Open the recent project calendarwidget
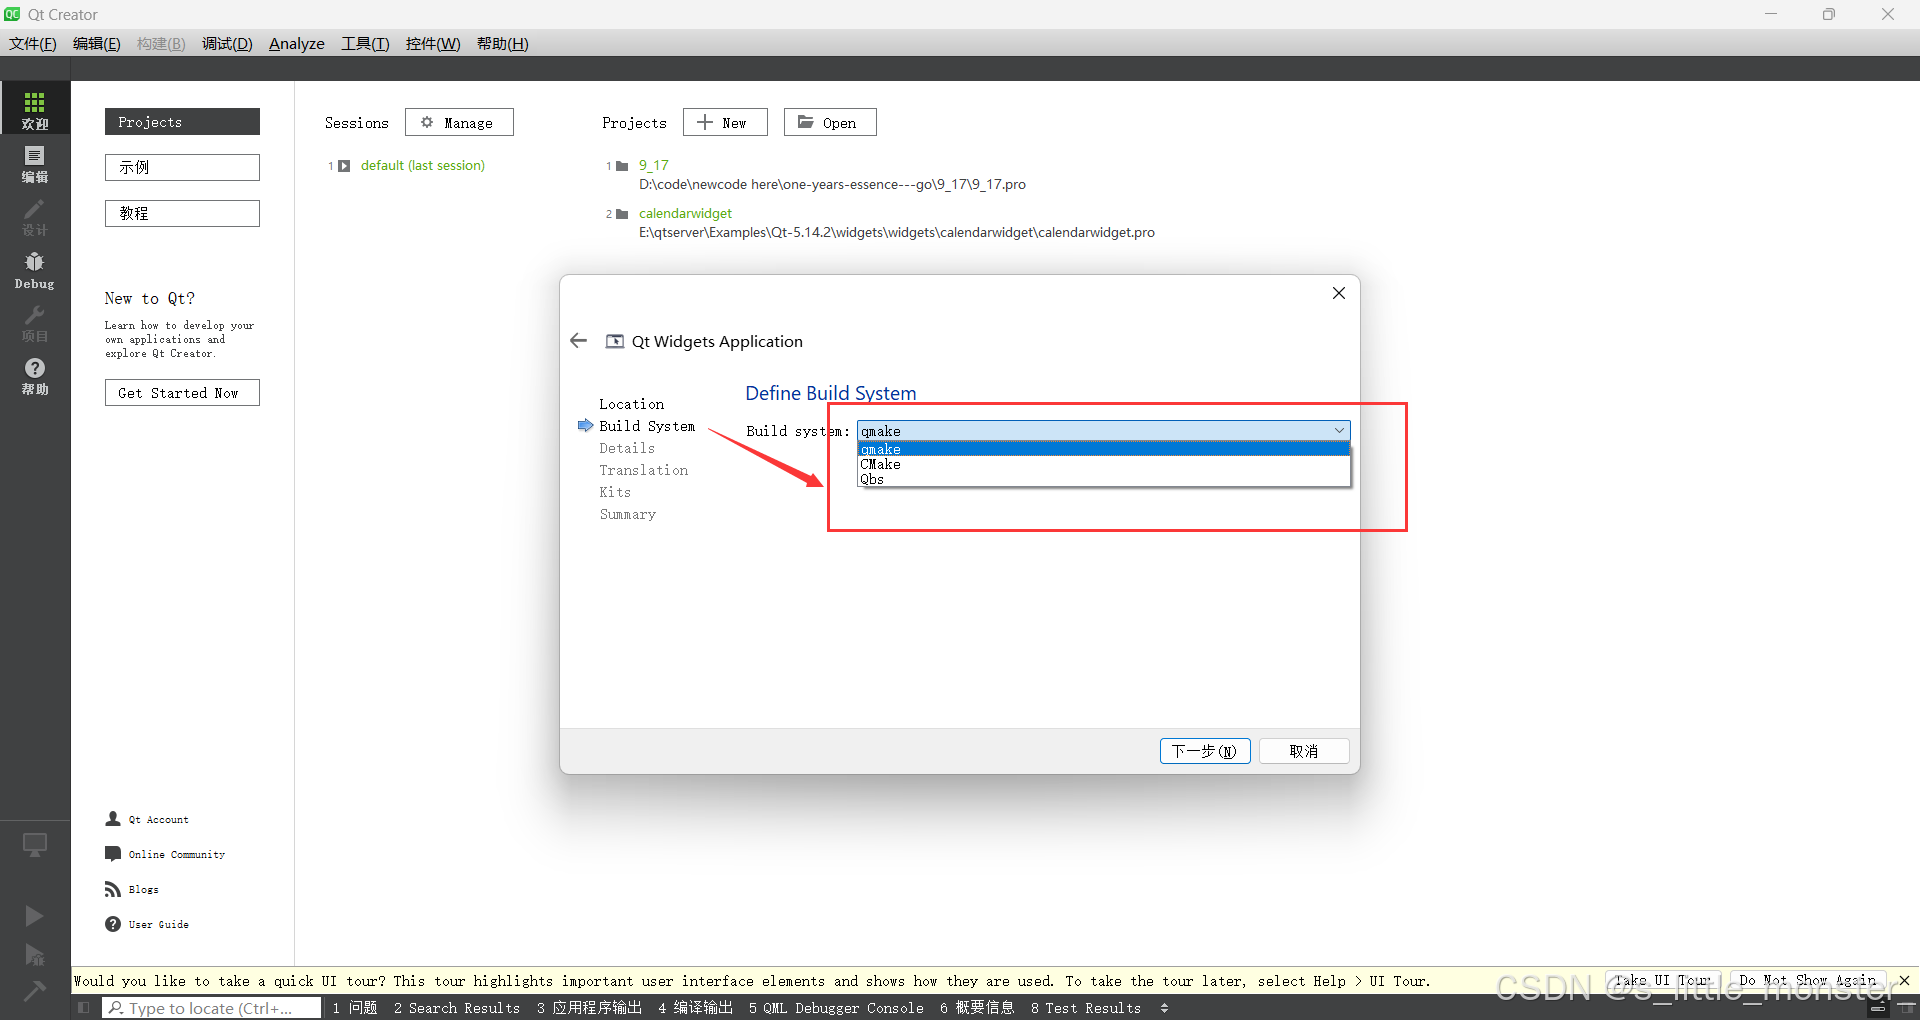 [x=686, y=214]
